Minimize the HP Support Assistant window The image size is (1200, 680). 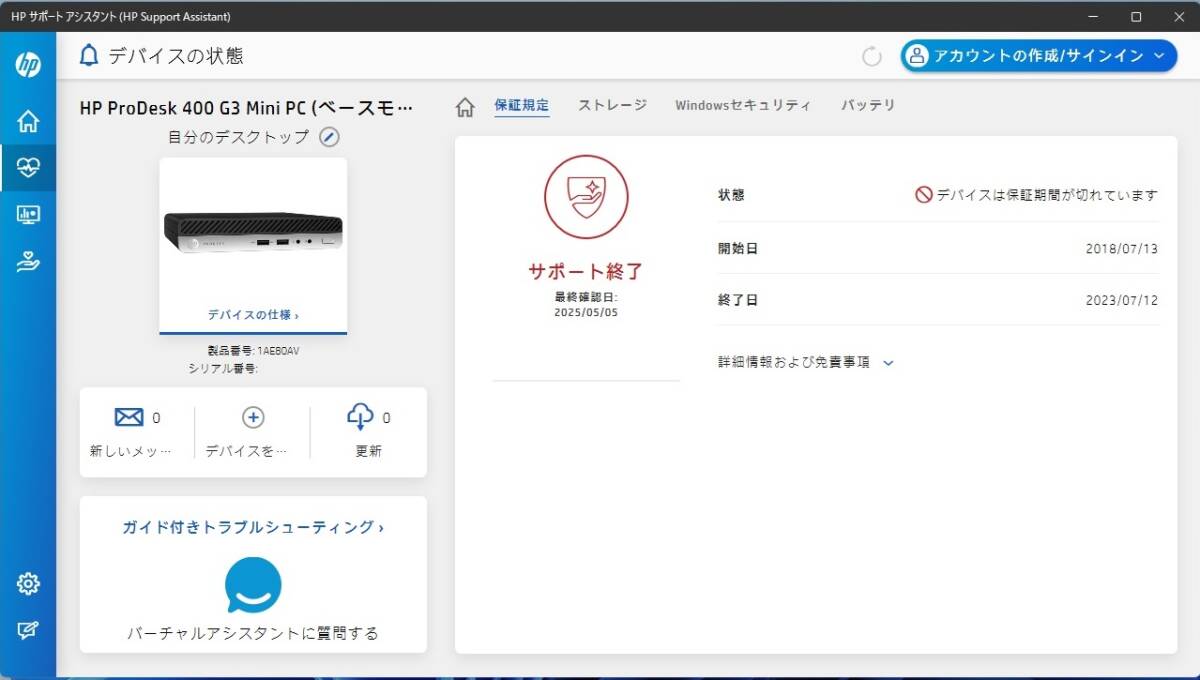tap(1091, 16)
